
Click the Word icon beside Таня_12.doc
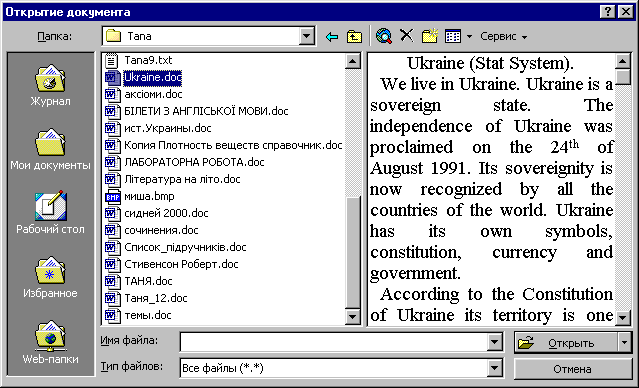pos(112,299)
